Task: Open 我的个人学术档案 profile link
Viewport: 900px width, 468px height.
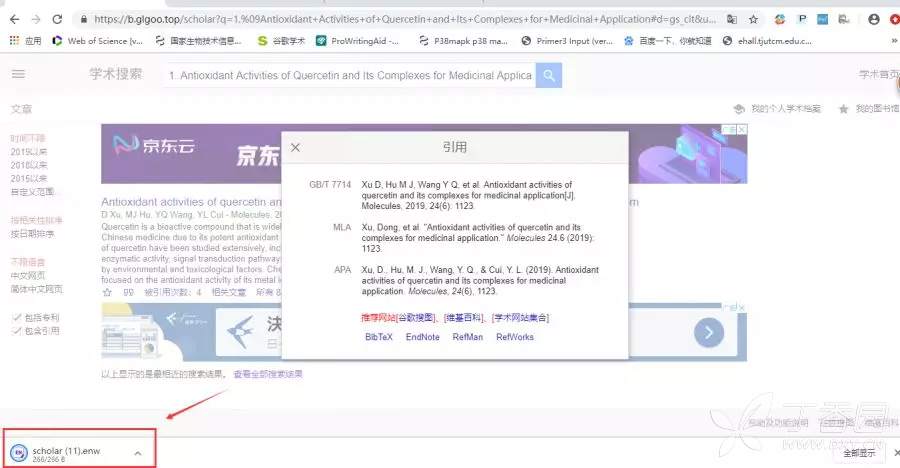Action: click(778, 109)
